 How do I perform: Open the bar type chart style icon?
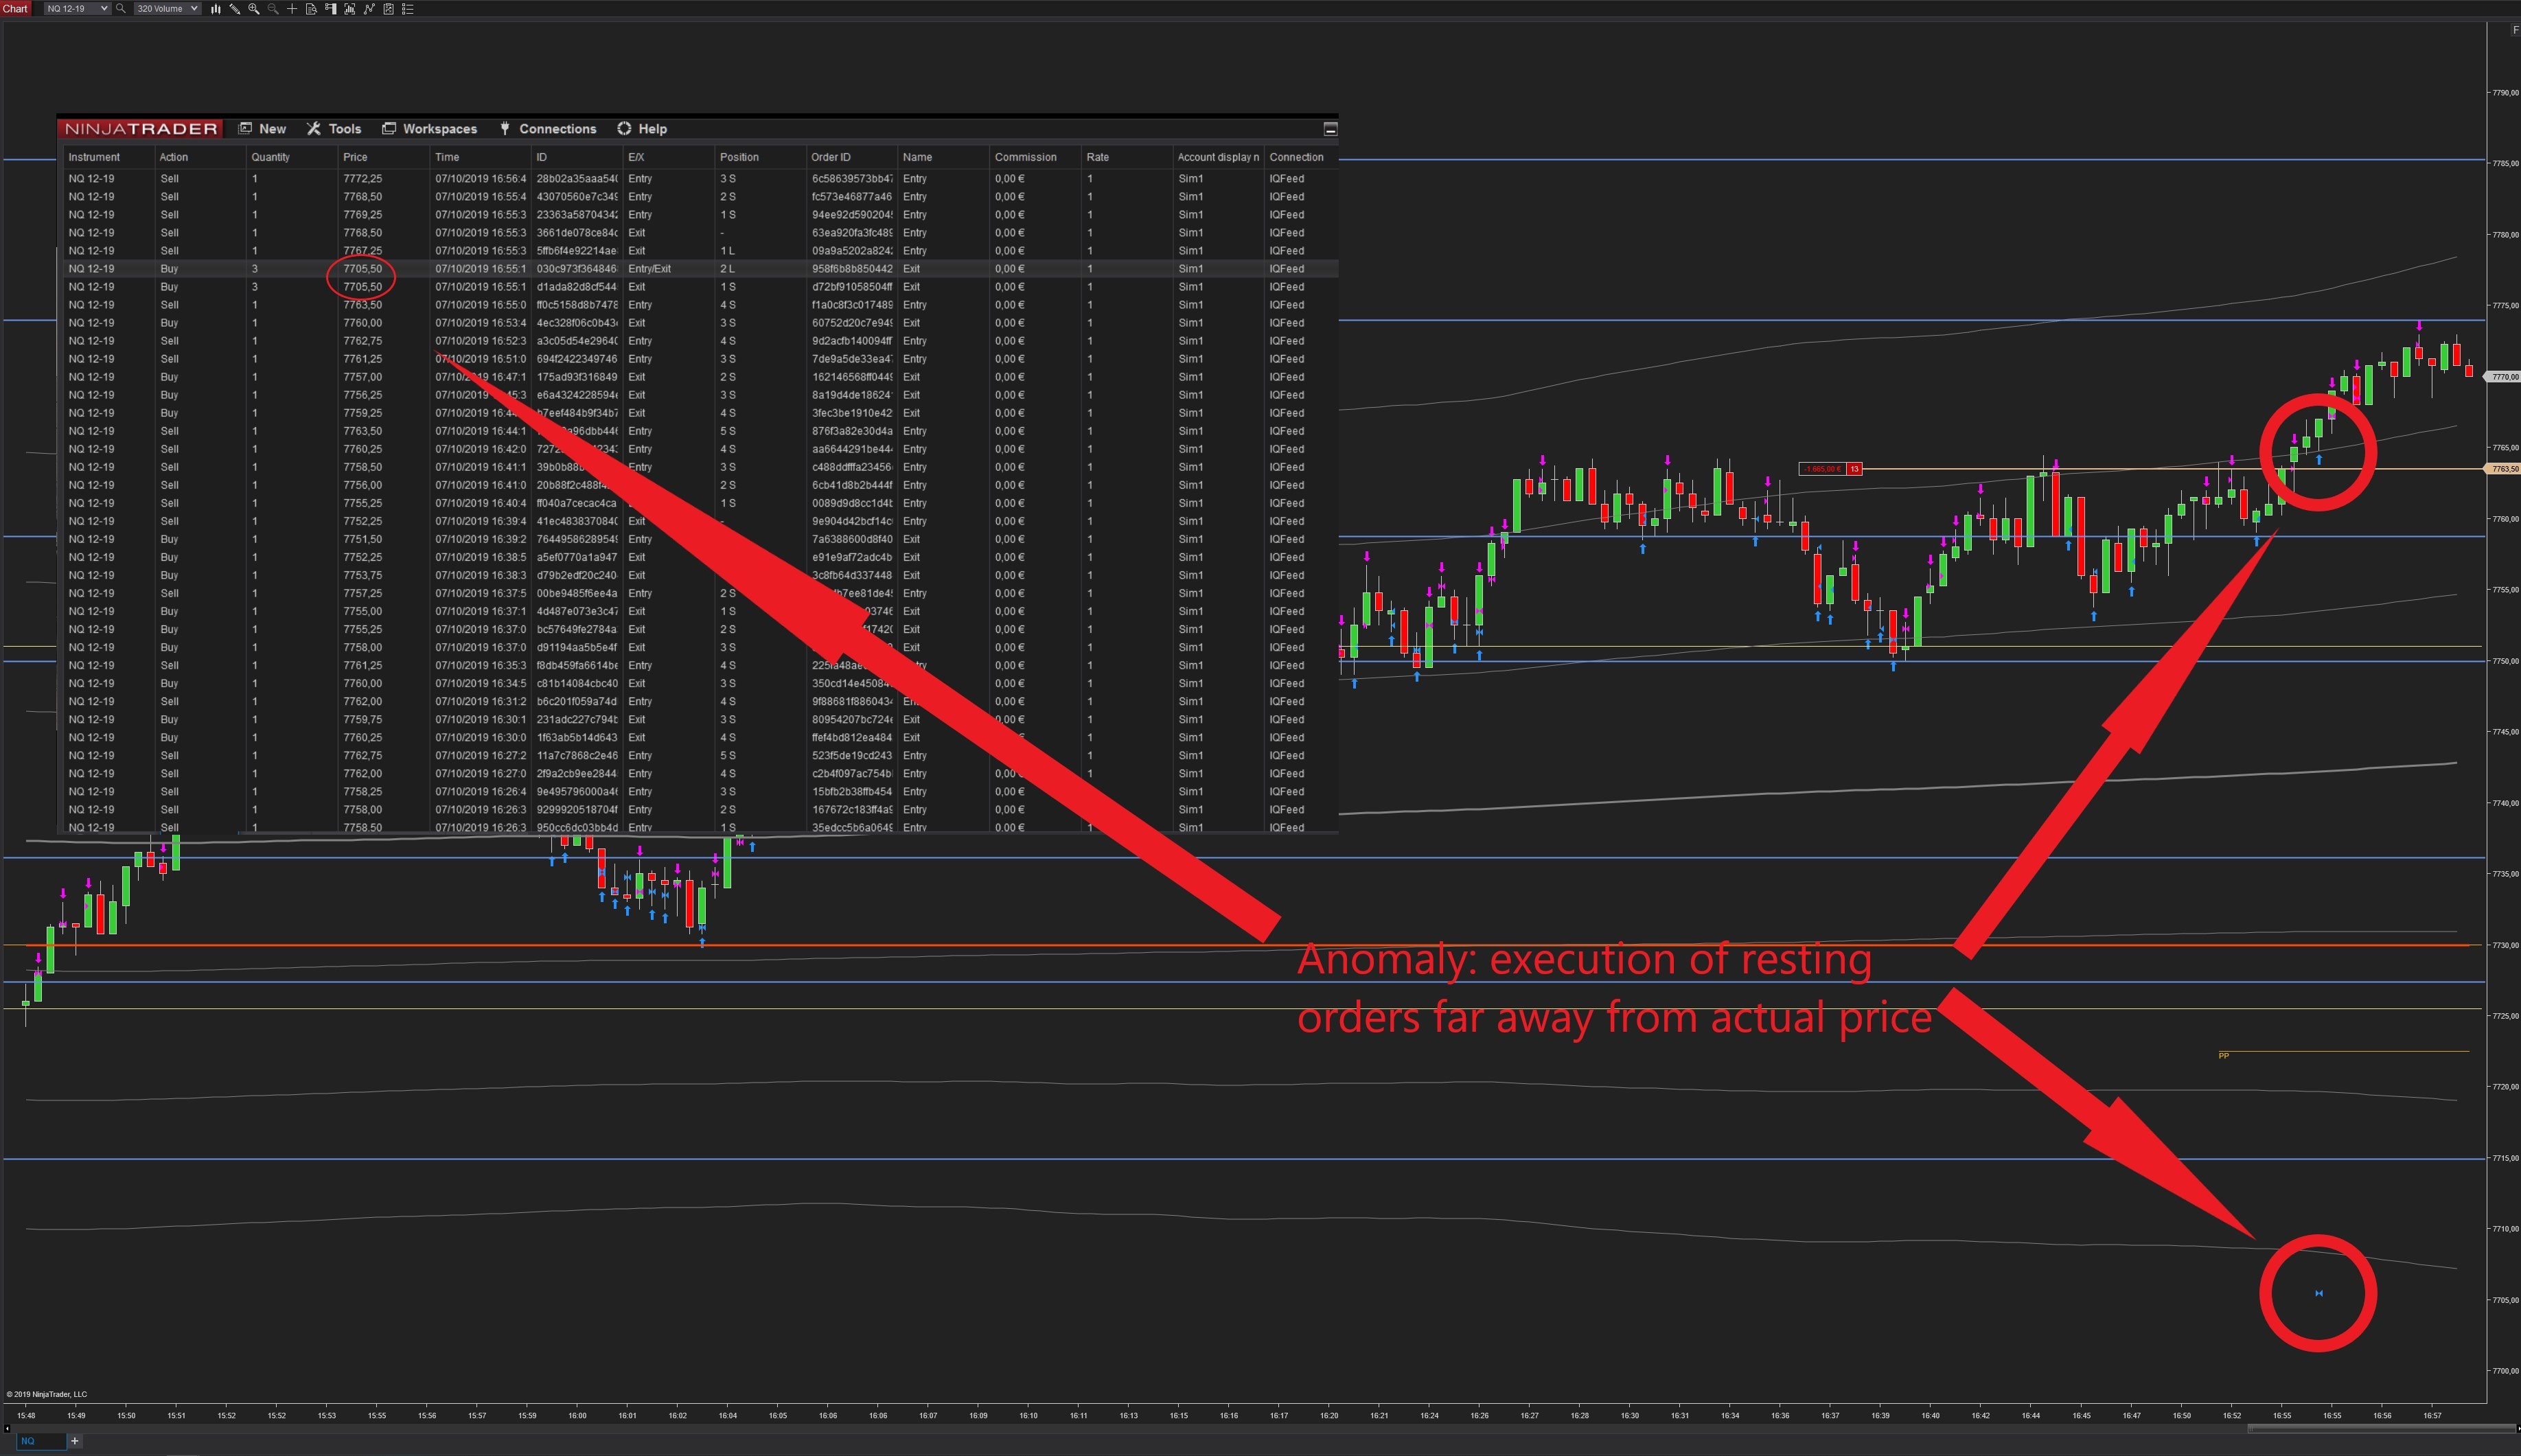[215, 9]
